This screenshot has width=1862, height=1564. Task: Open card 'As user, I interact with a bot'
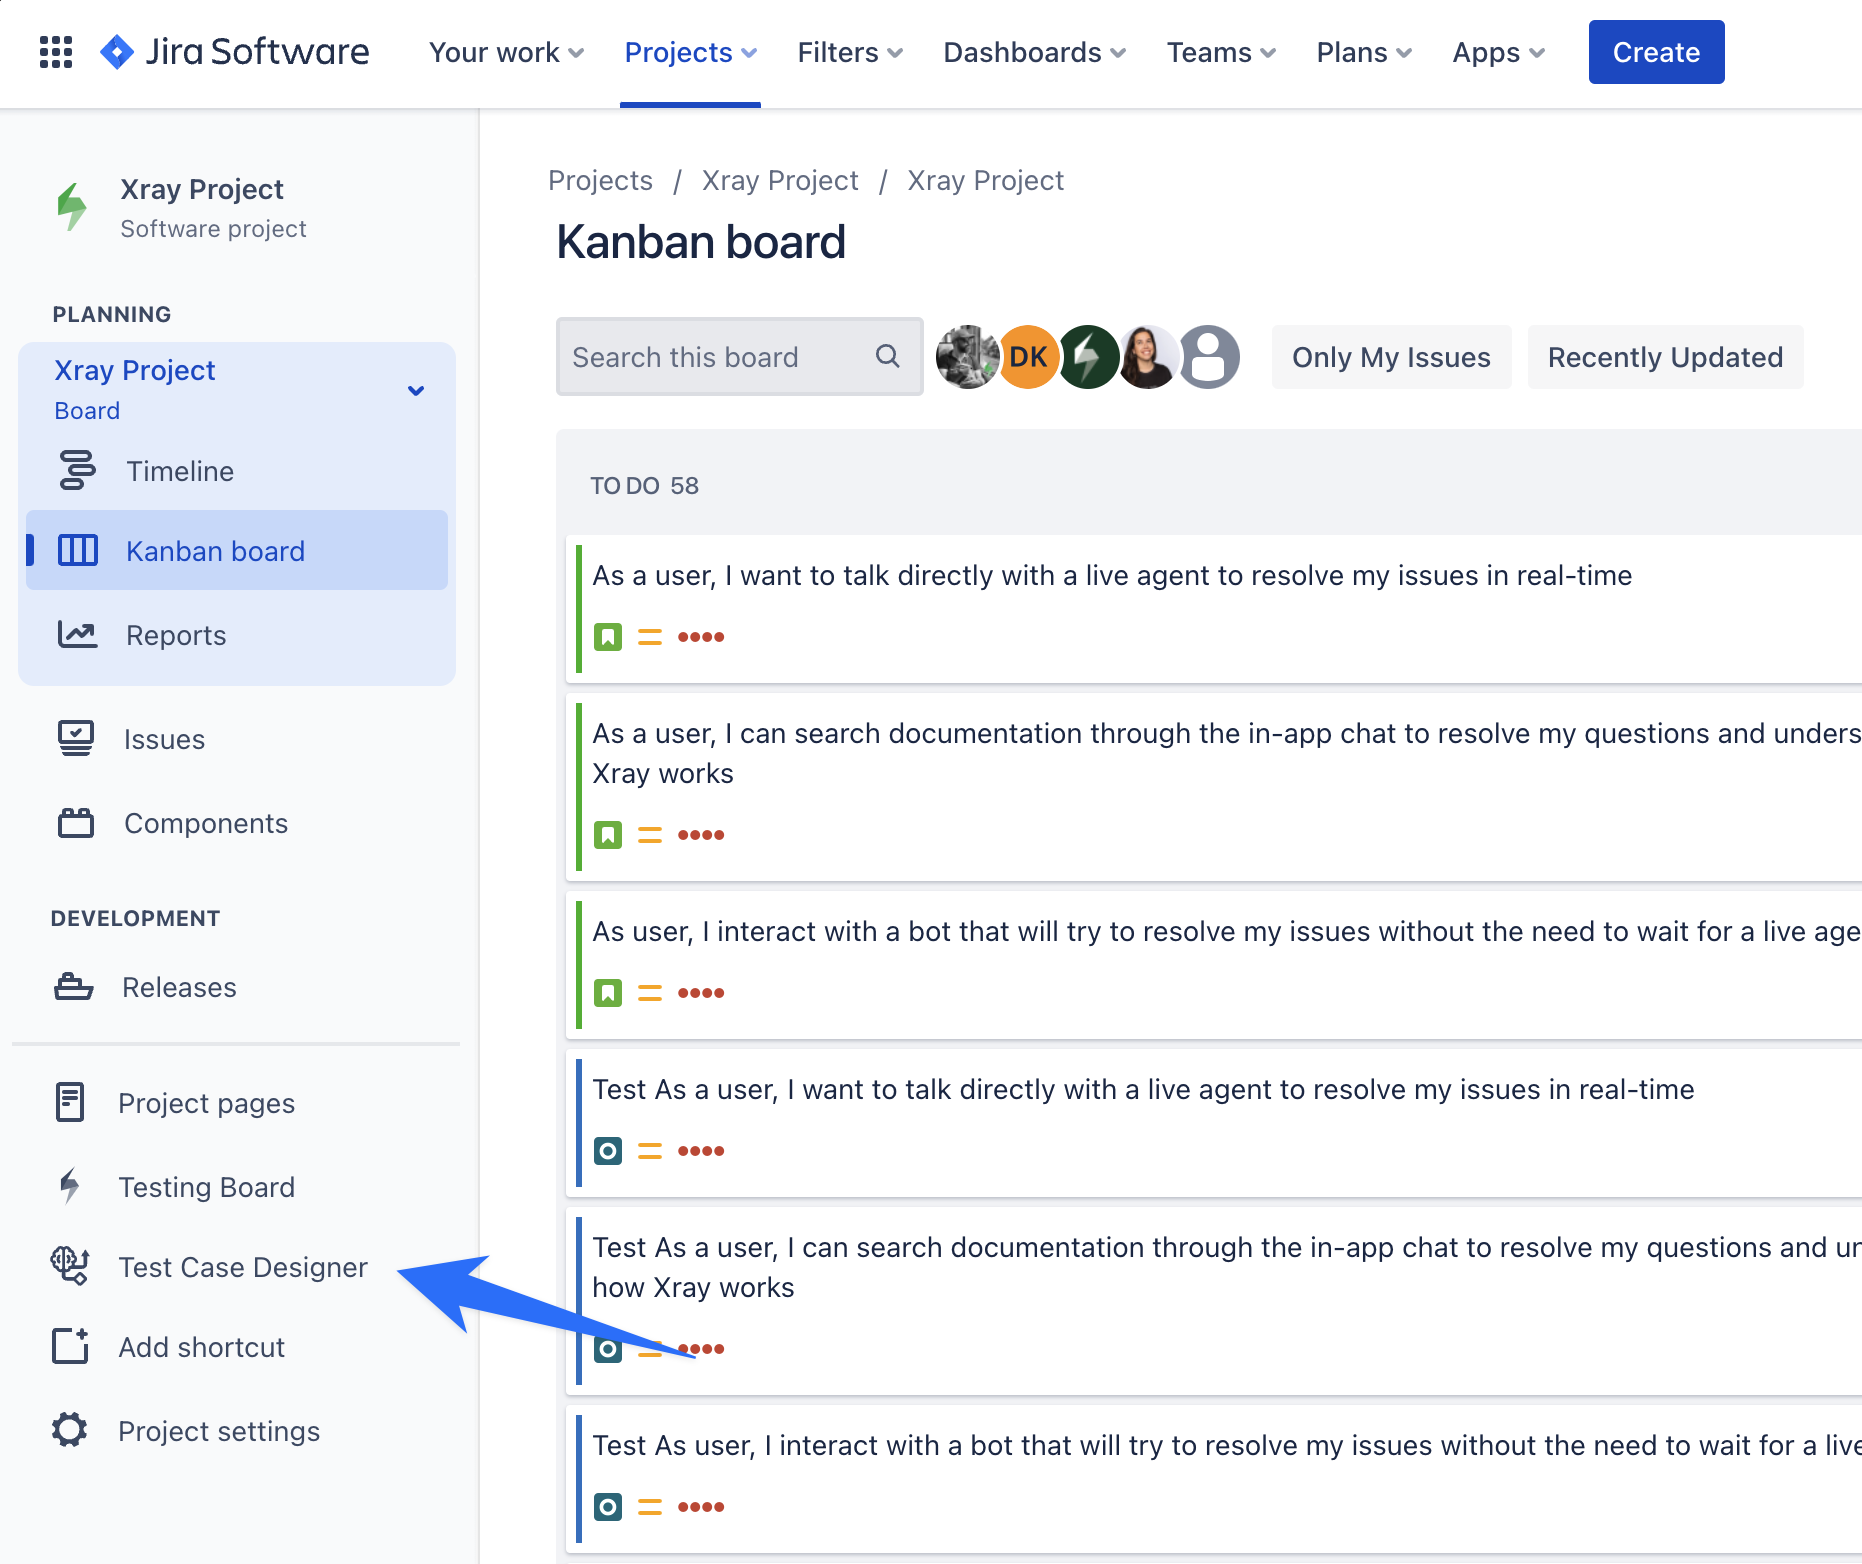pos(1215,966)
